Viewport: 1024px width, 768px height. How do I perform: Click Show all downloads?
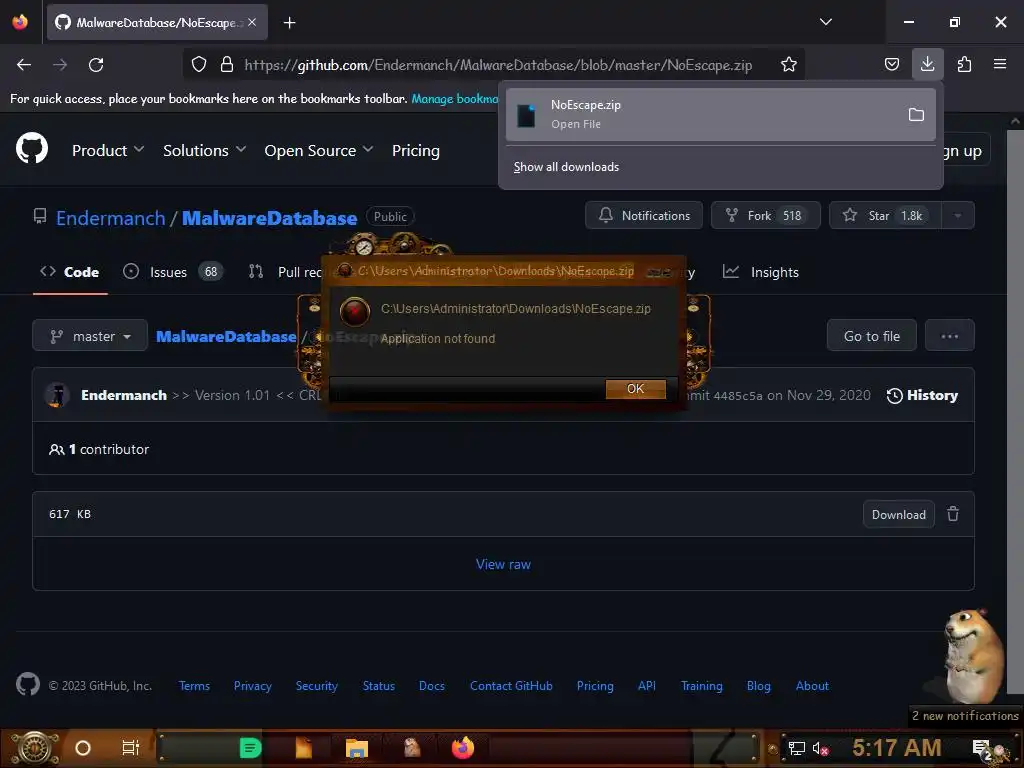click(566, 167)
